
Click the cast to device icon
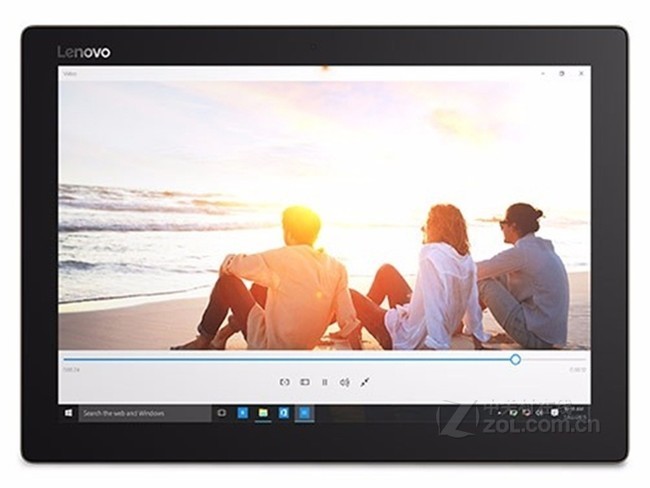coord(284,382)
